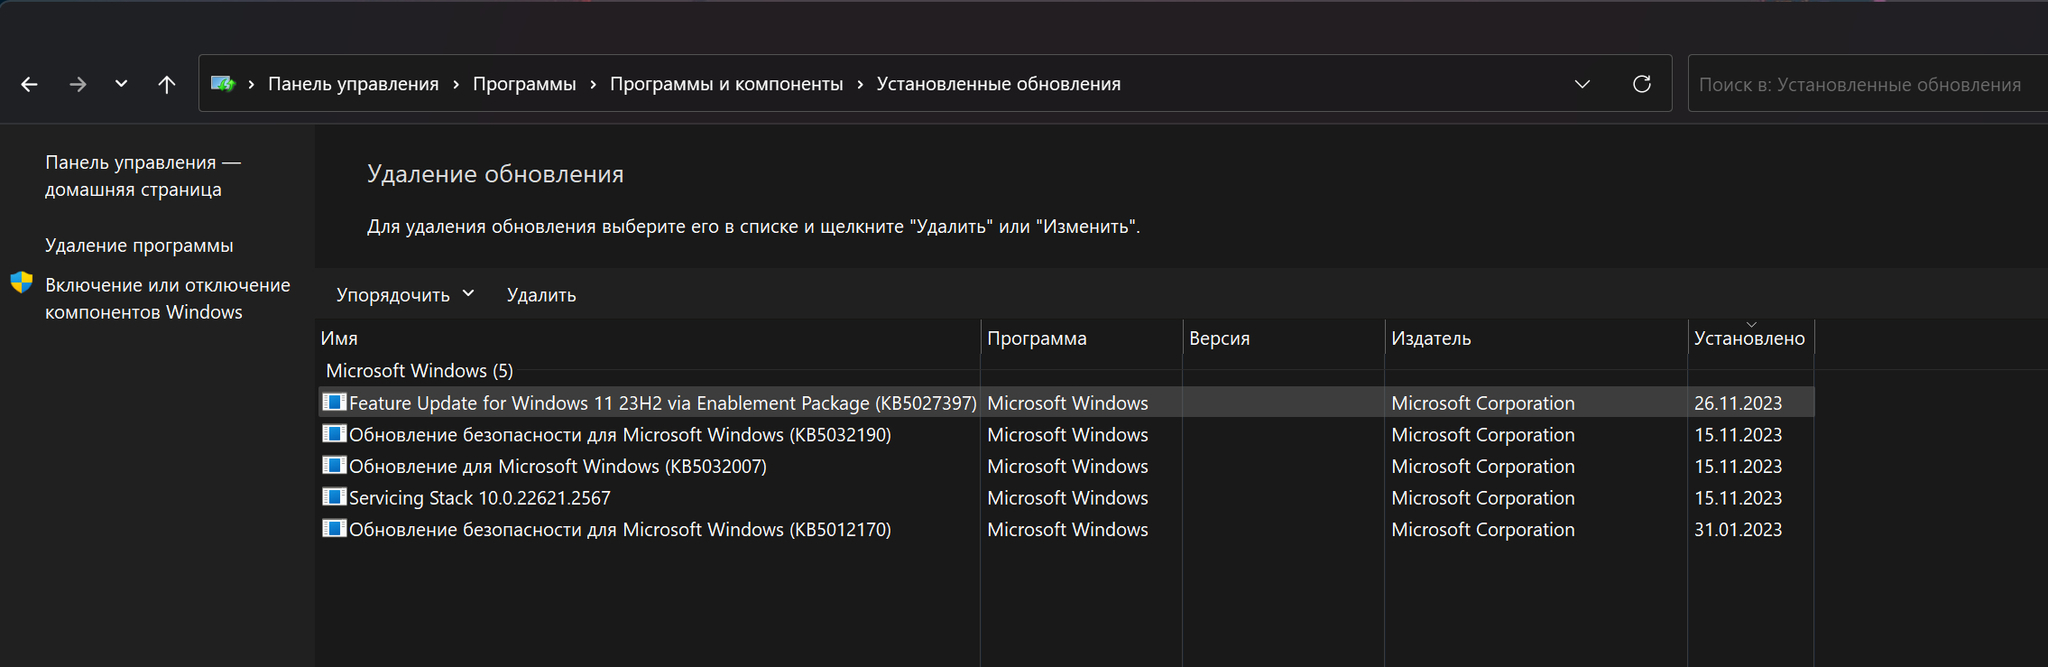The height and width of the screenshot is (667, 2048).
Task: Select security update KB5032190 row
Action: [1066, 435]
